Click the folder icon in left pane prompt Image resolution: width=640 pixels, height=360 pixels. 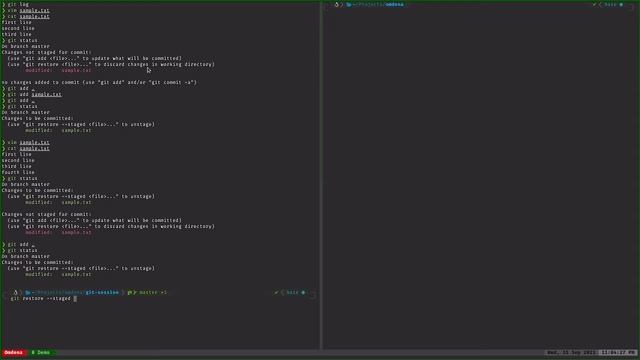click(27, 292)
